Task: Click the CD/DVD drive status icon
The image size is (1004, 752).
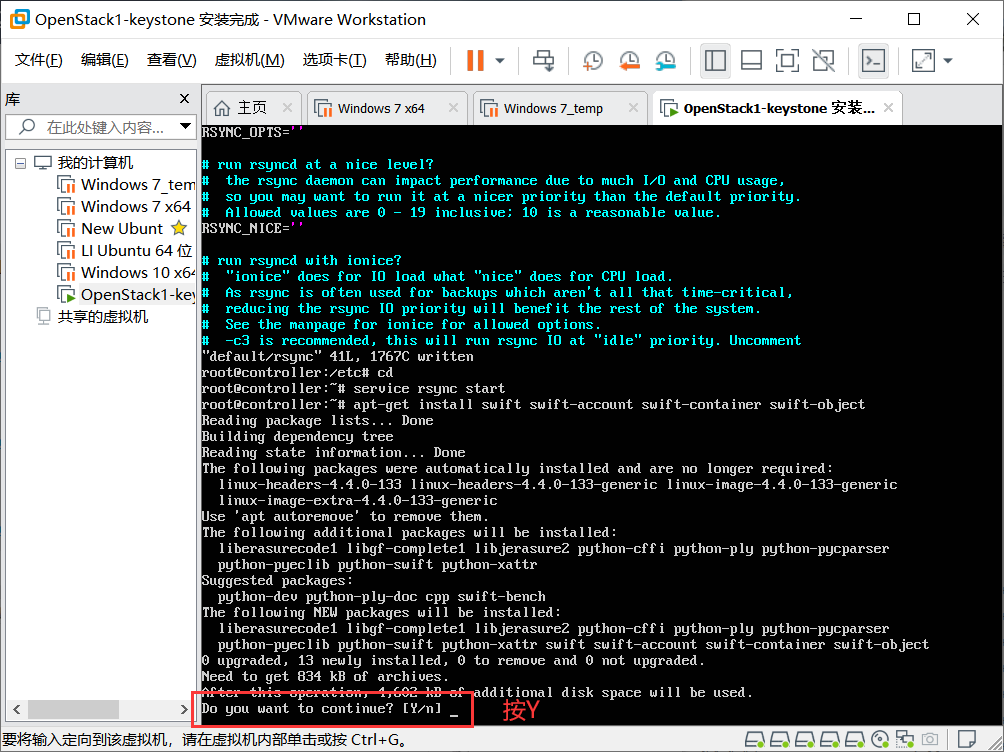Action: (880, 740)
